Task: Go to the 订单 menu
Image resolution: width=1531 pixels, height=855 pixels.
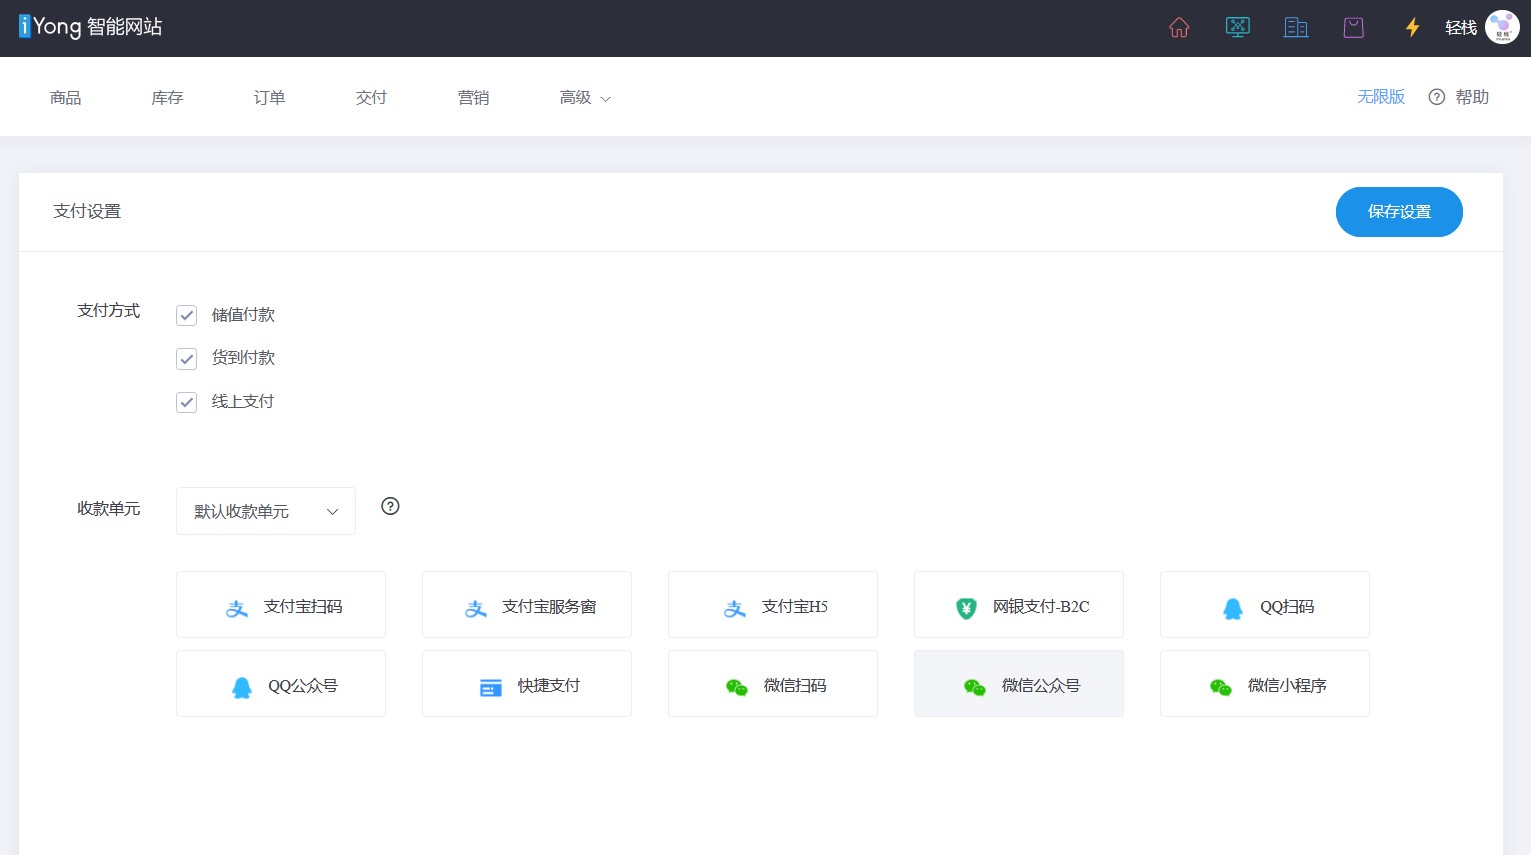Action: pos(269,97)
